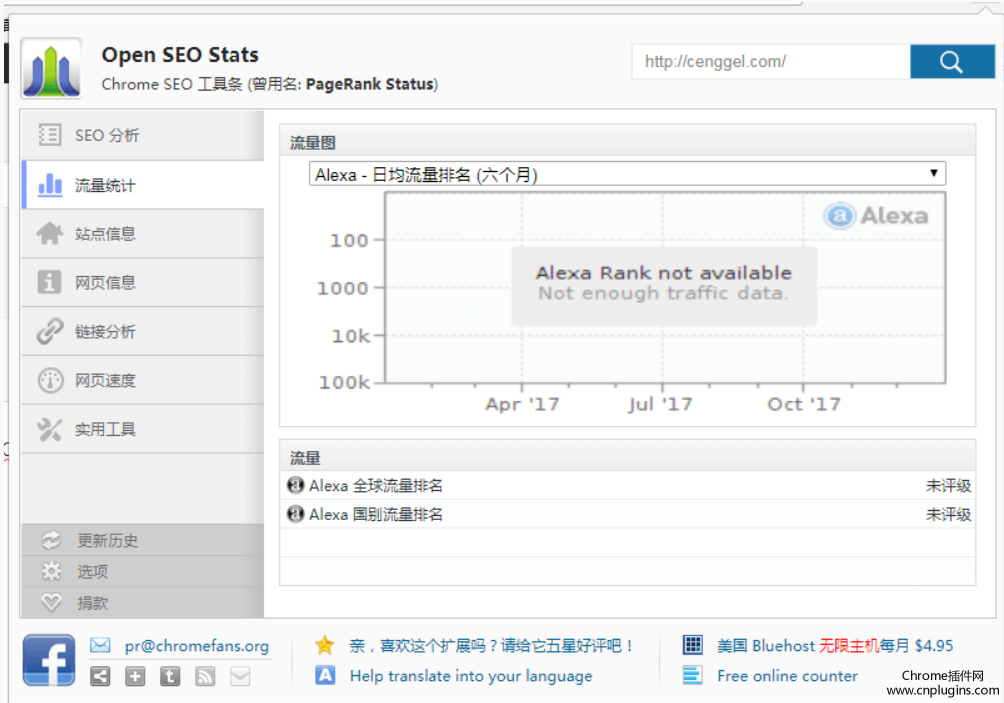
Task: Click the gold star icon
Action: click(x=325, y=645)
